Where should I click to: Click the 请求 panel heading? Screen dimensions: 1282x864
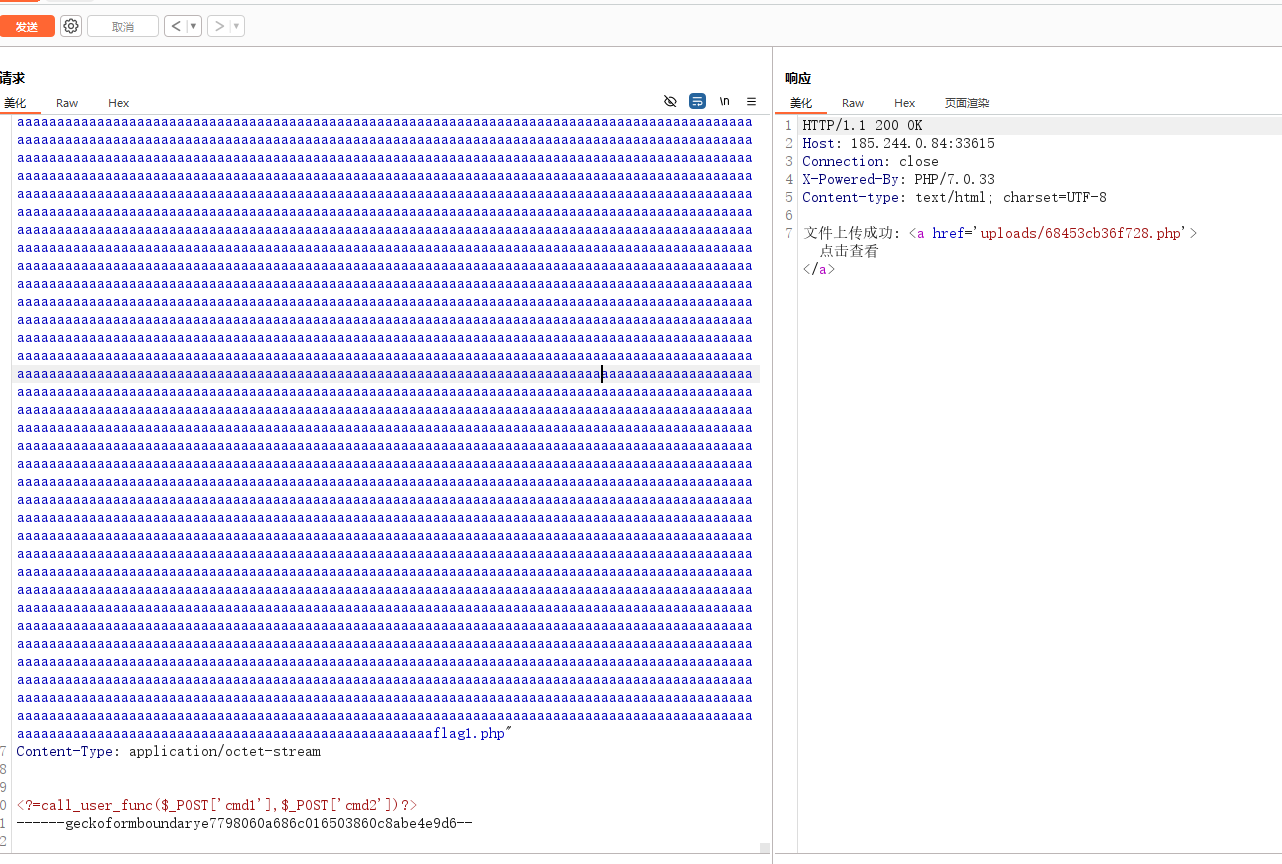pyautogui.click(x=12, y=78)
